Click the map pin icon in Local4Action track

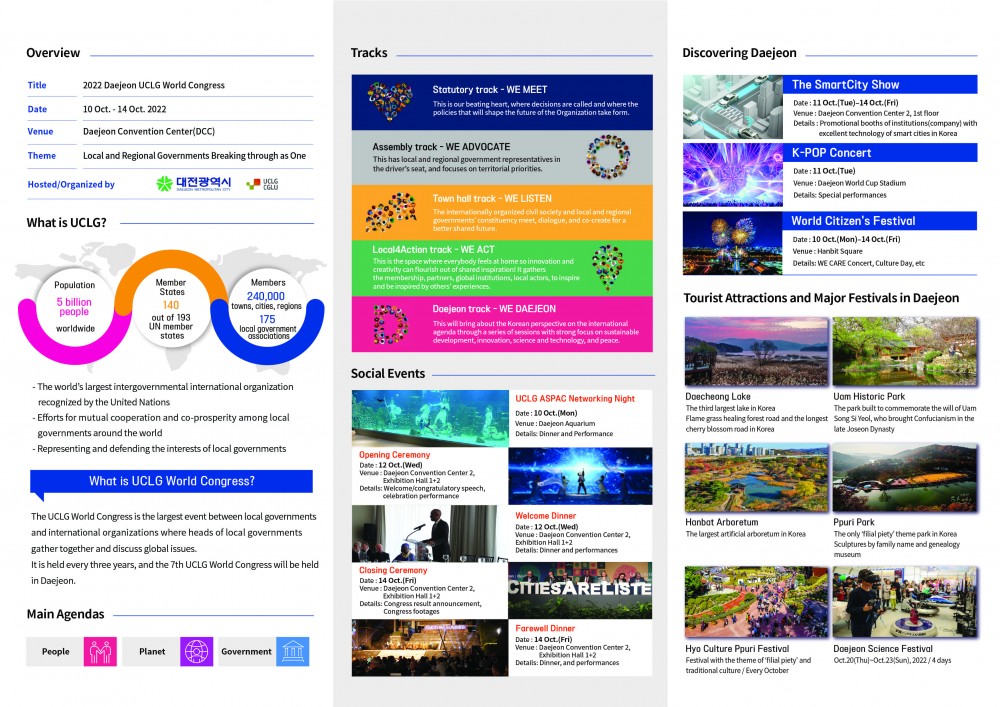point(607,267)
